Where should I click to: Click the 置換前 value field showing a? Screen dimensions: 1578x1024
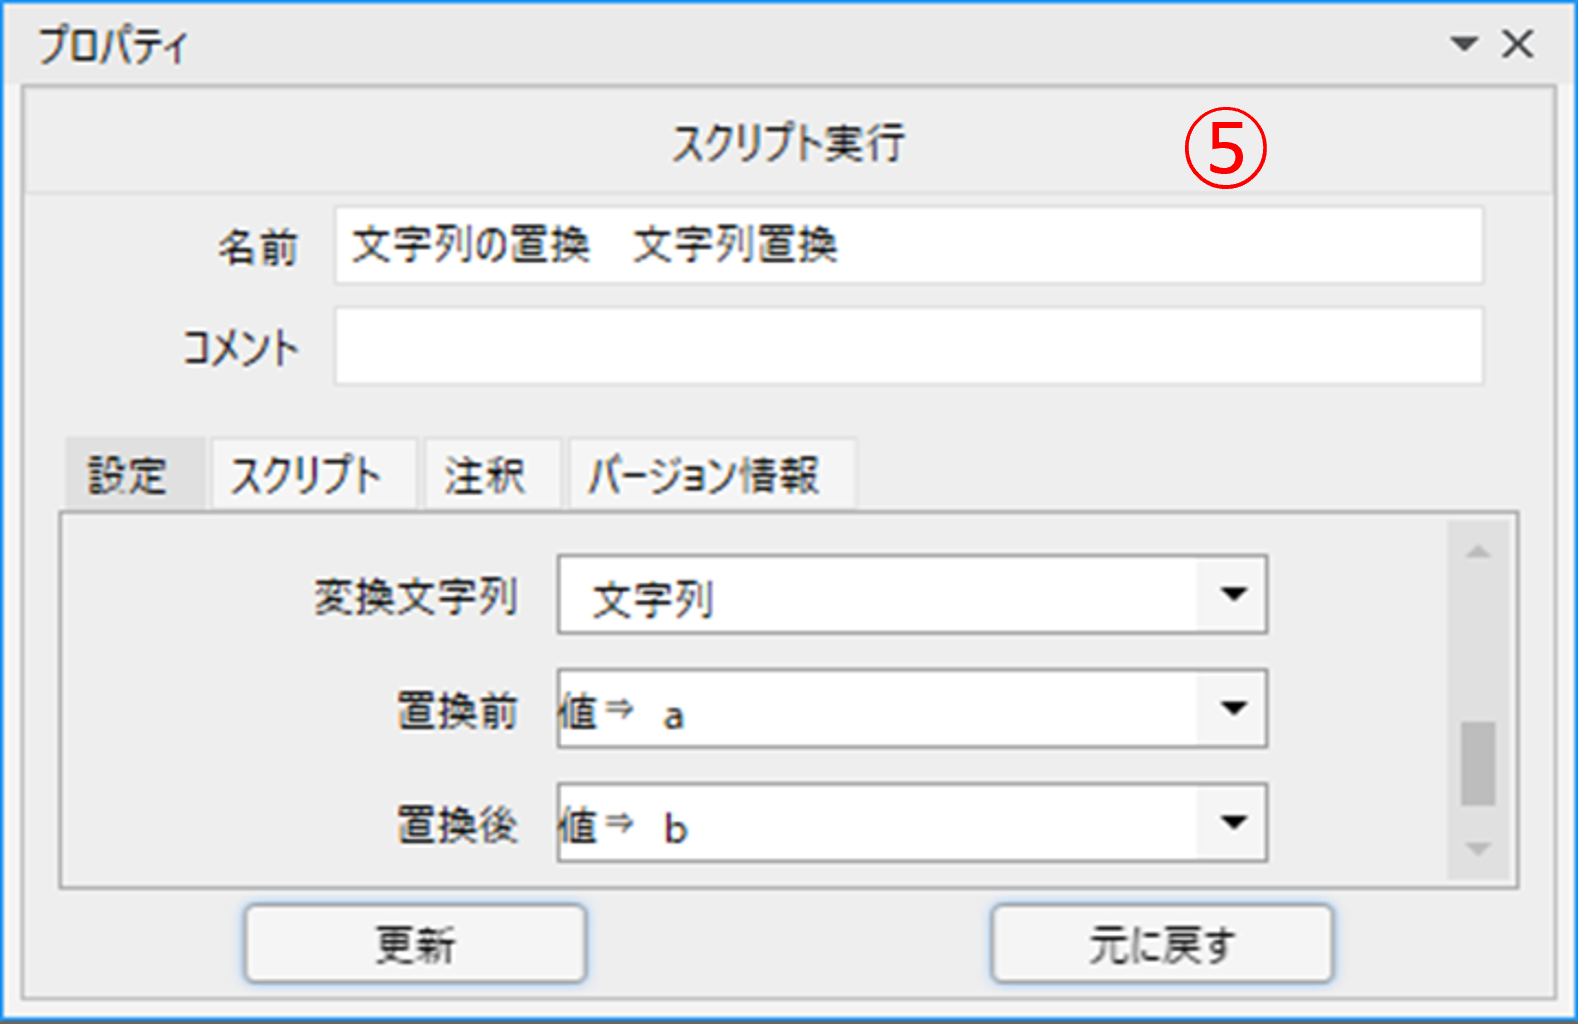878,708
